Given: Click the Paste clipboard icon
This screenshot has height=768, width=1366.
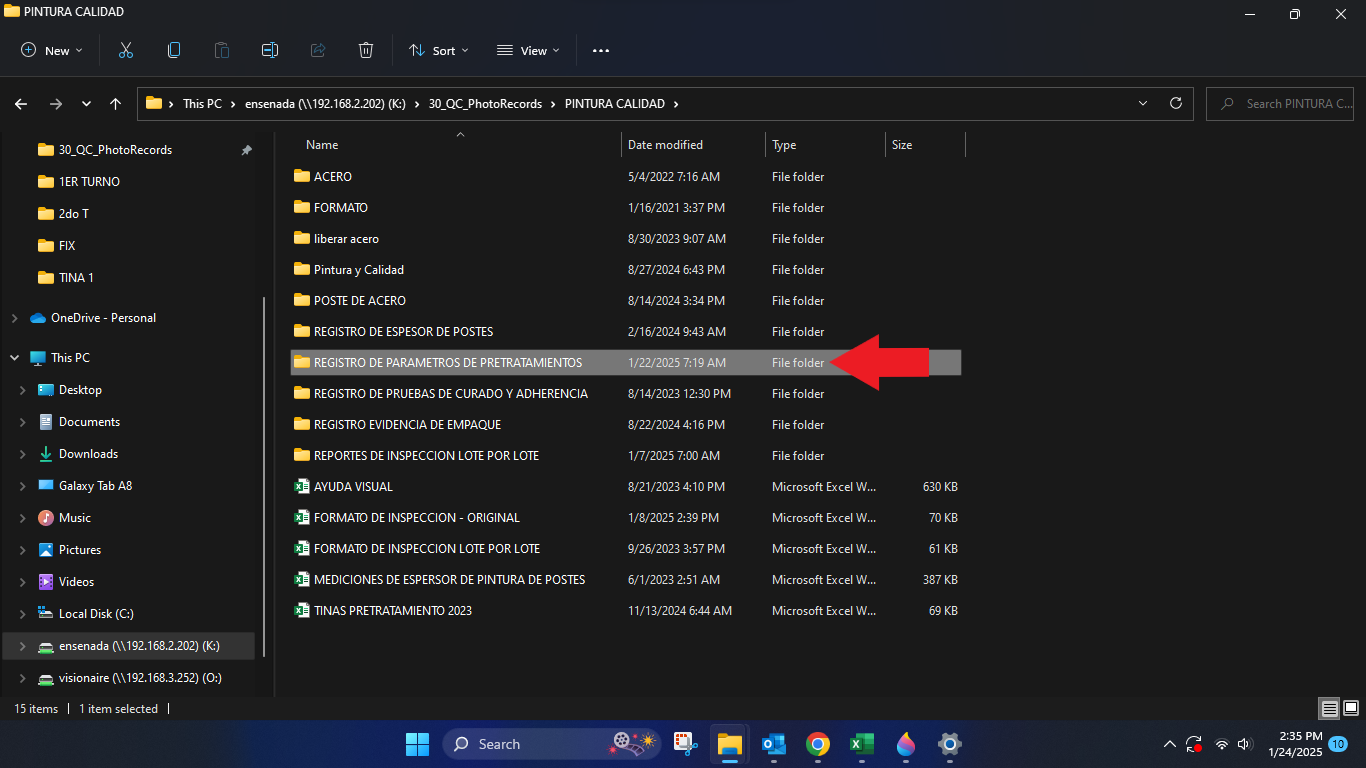Looking at the screenshot, I should [222, 50].
